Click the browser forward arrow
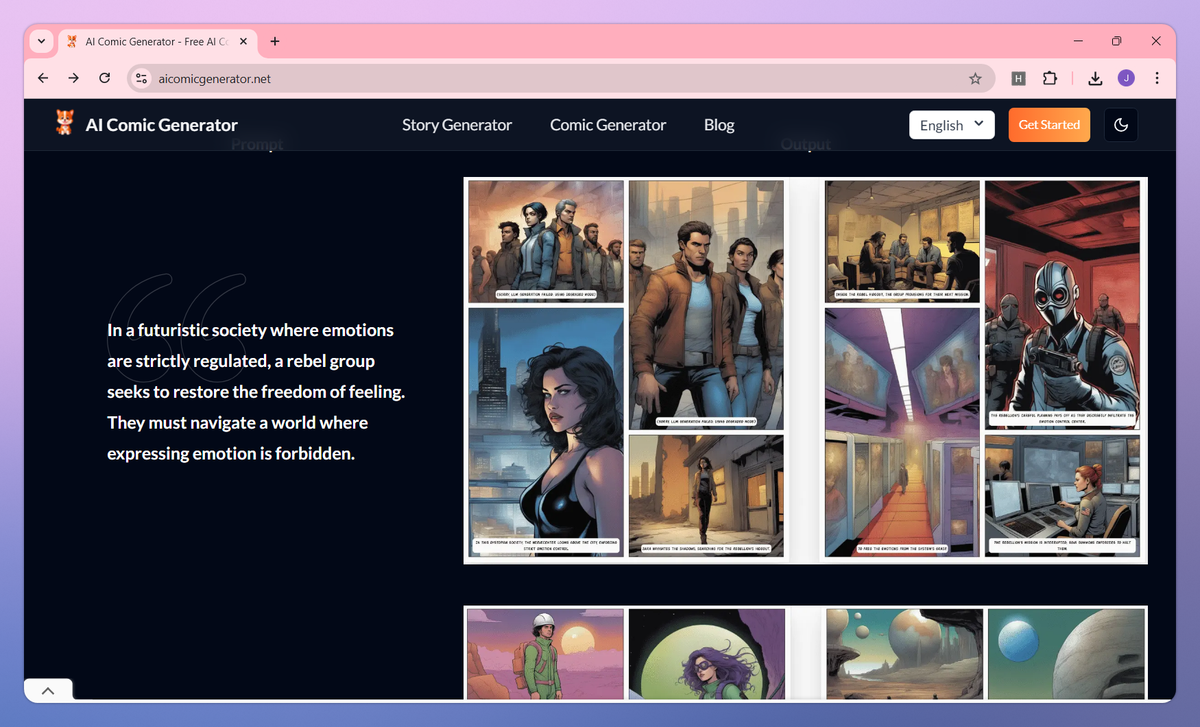Viewport: 1200px width, 727px height. pos(73,77)
